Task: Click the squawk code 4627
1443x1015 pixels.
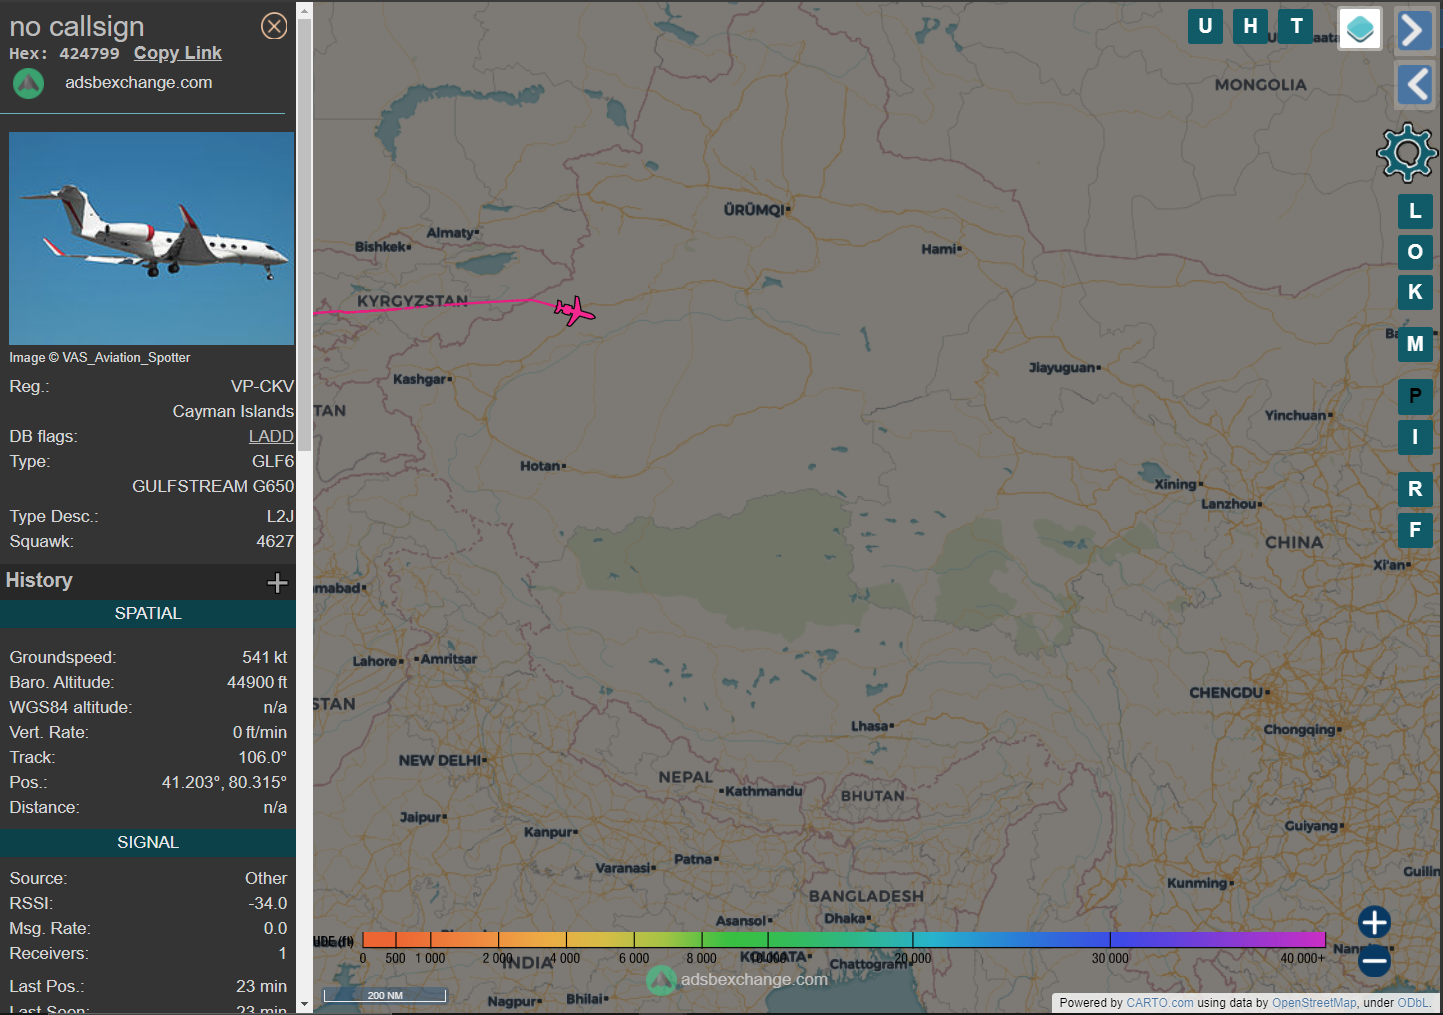Action: pyautogui.click(x=275, y=541)
